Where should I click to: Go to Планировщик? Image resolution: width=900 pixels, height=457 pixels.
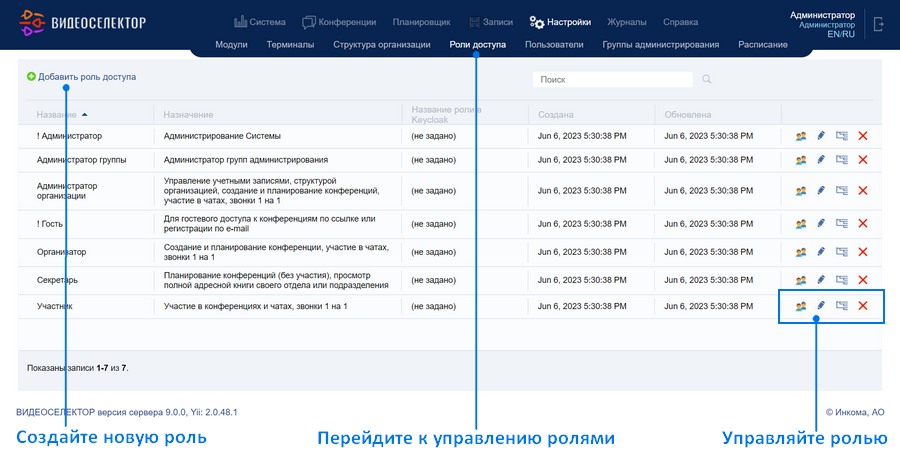tap(421, 22)
